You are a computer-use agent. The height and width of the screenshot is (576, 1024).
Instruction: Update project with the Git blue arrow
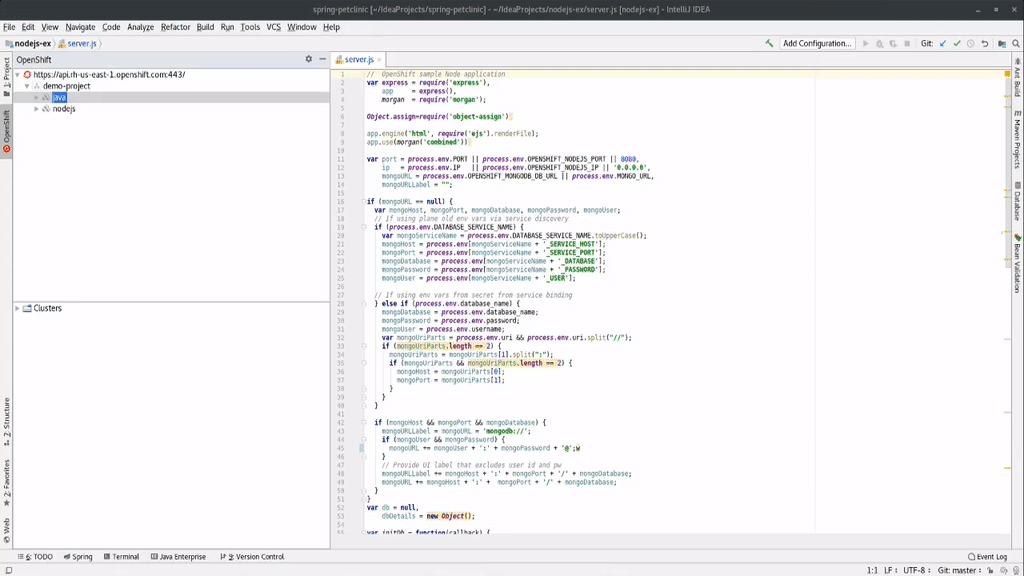click(943, 44)
